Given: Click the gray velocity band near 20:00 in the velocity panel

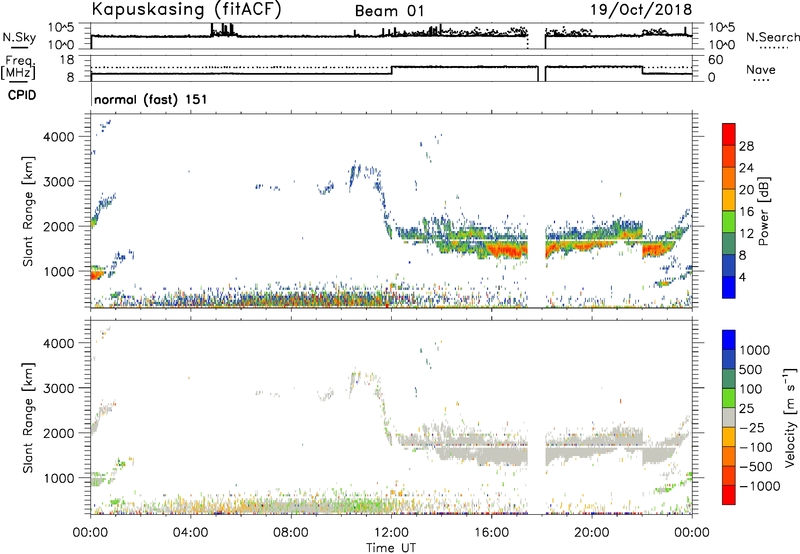Looking at the screenshot, I should tap(592, 441).
